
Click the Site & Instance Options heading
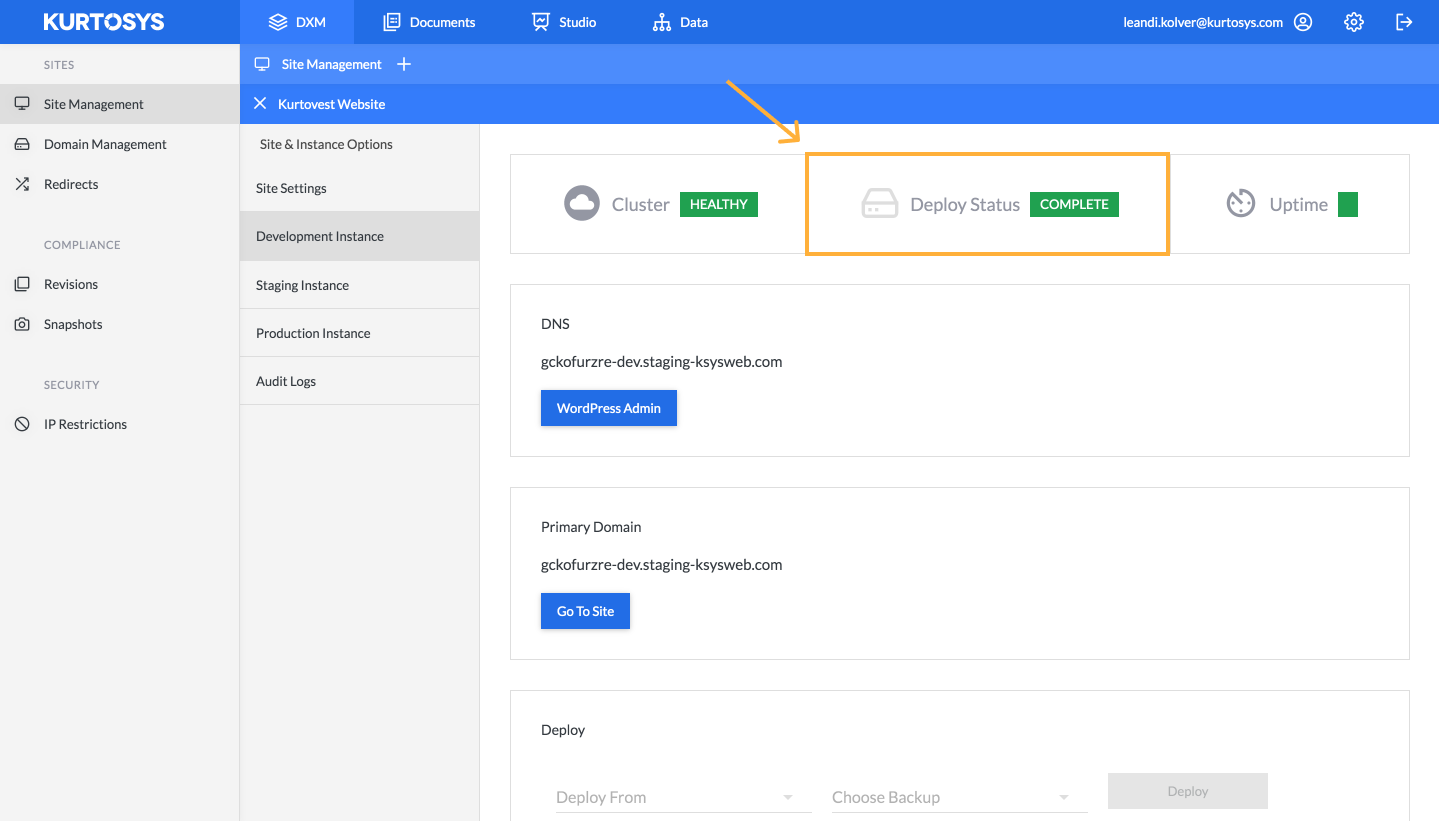(326, 144)
